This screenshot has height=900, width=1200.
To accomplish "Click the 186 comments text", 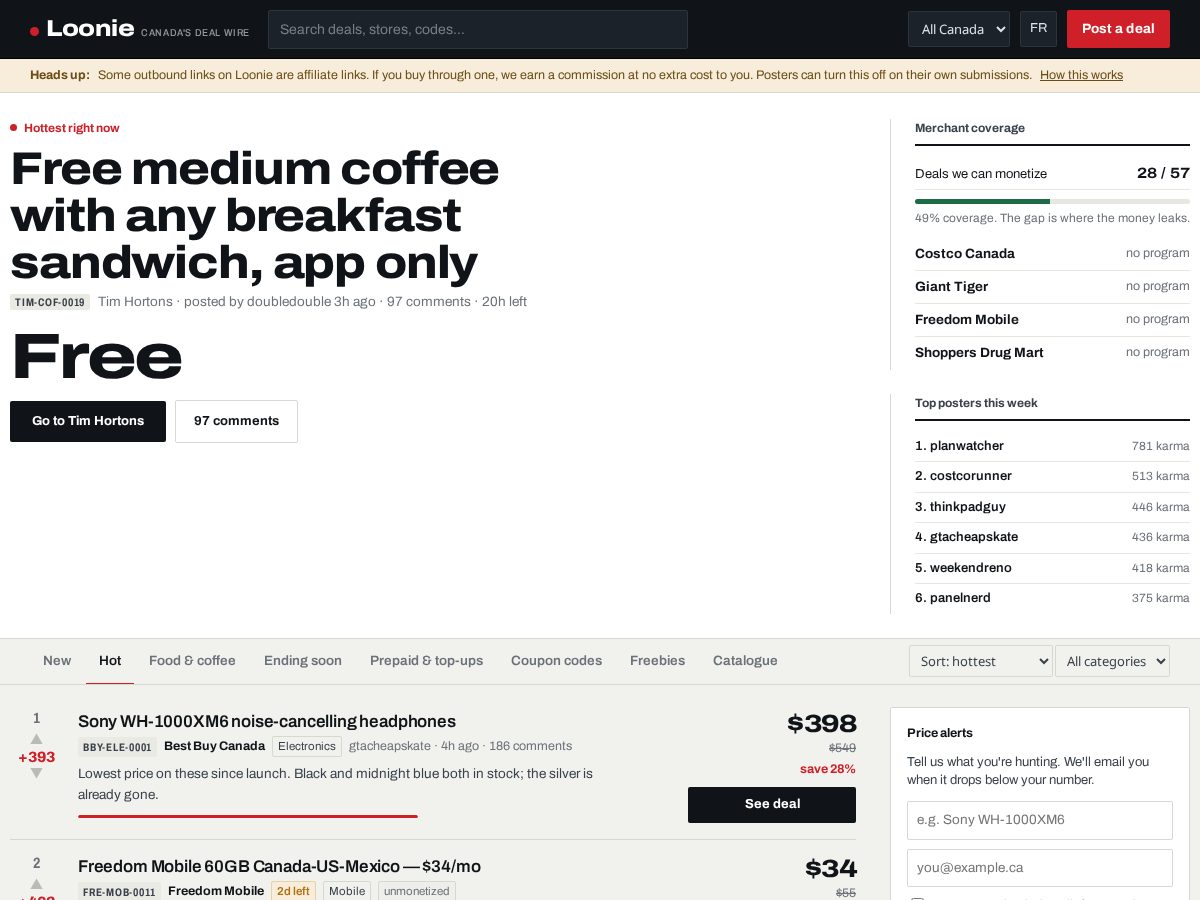I will pyautogui.click(x=530, y=746).
